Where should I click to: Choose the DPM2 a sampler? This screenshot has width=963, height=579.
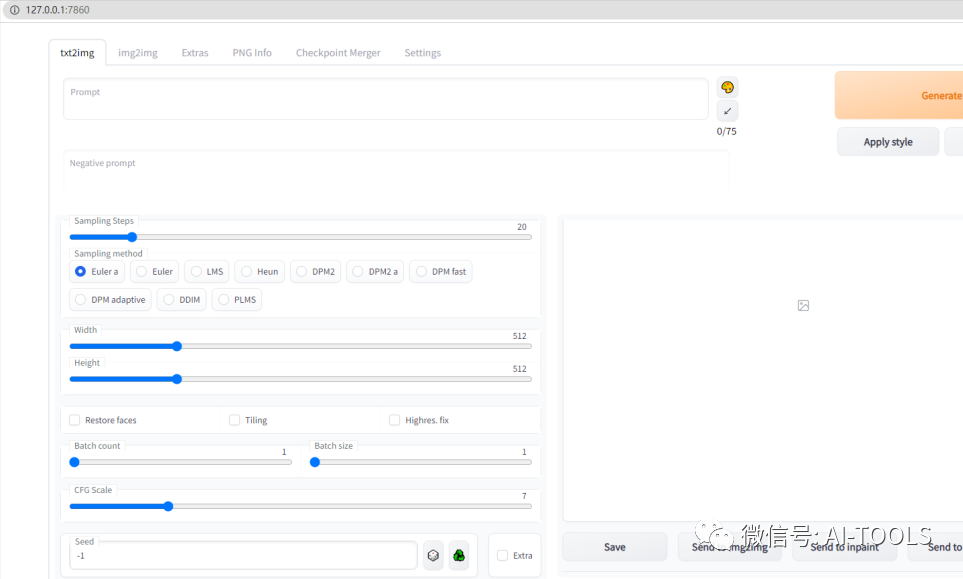point(358,271)
